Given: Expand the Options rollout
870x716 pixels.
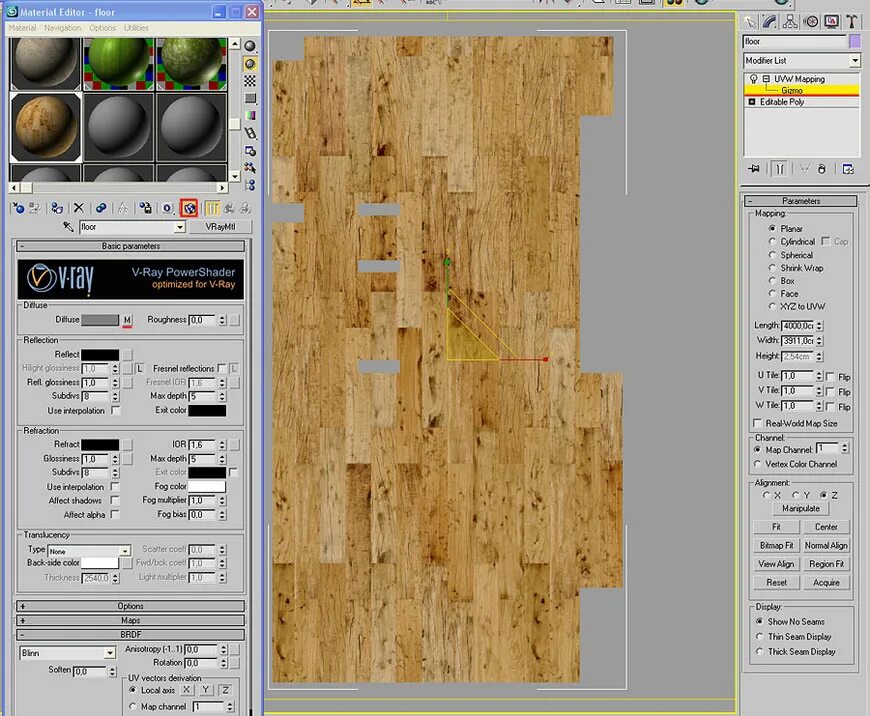Looking at the screenshot, I should [x=131, y=606].
